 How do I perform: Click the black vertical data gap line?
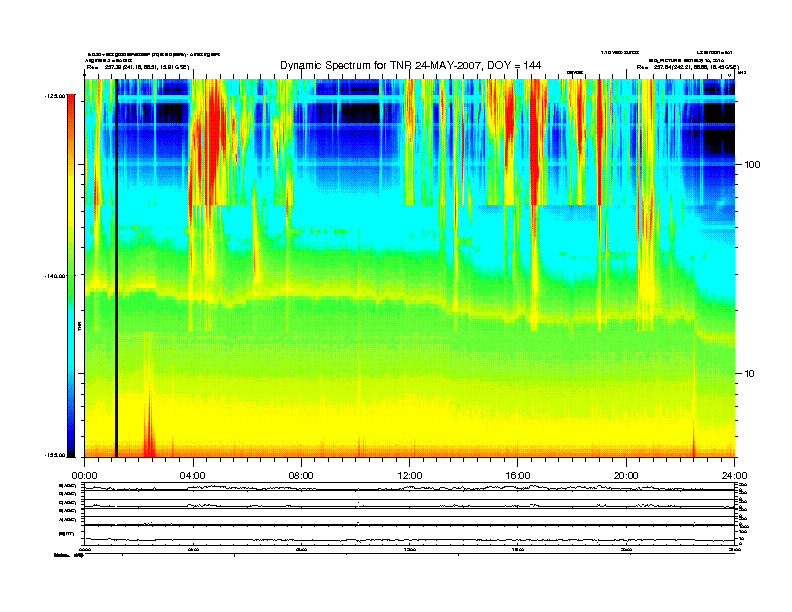tap(116, 268)
